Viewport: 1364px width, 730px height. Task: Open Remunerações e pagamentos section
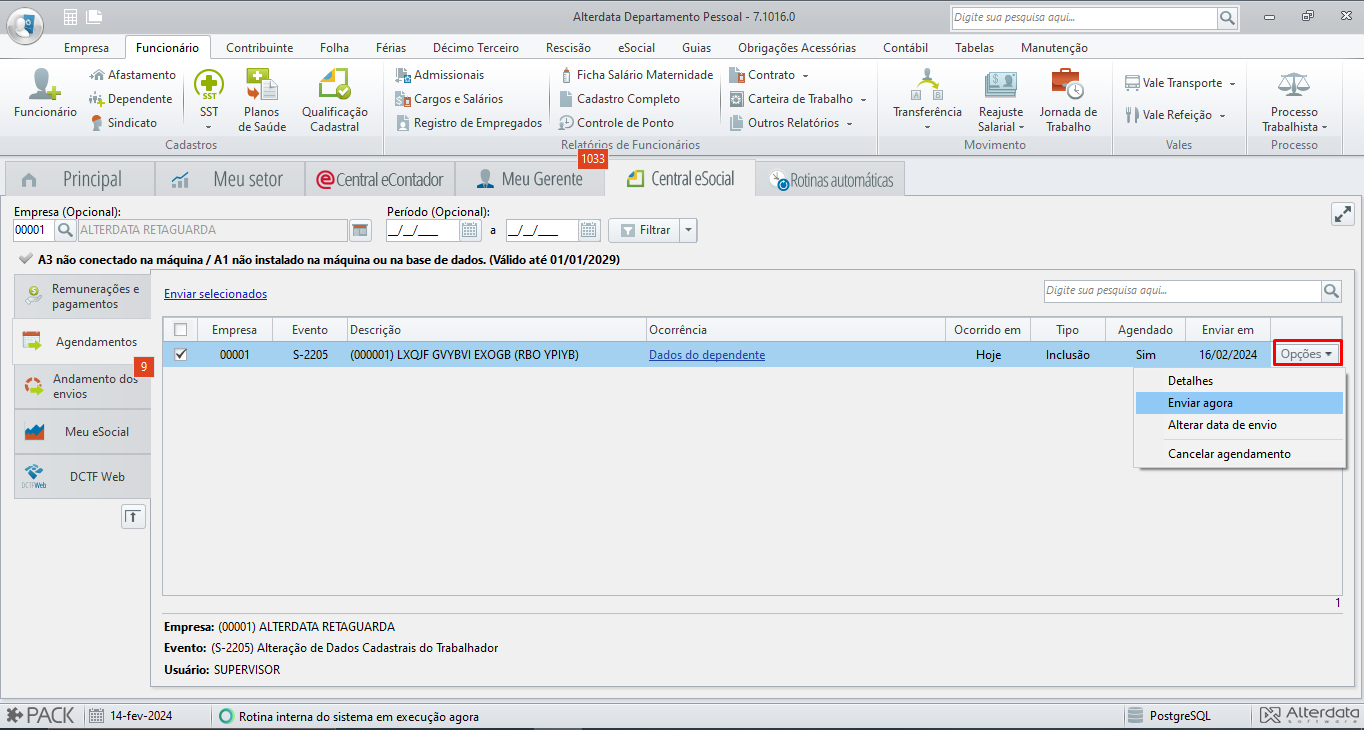(82, 296)
